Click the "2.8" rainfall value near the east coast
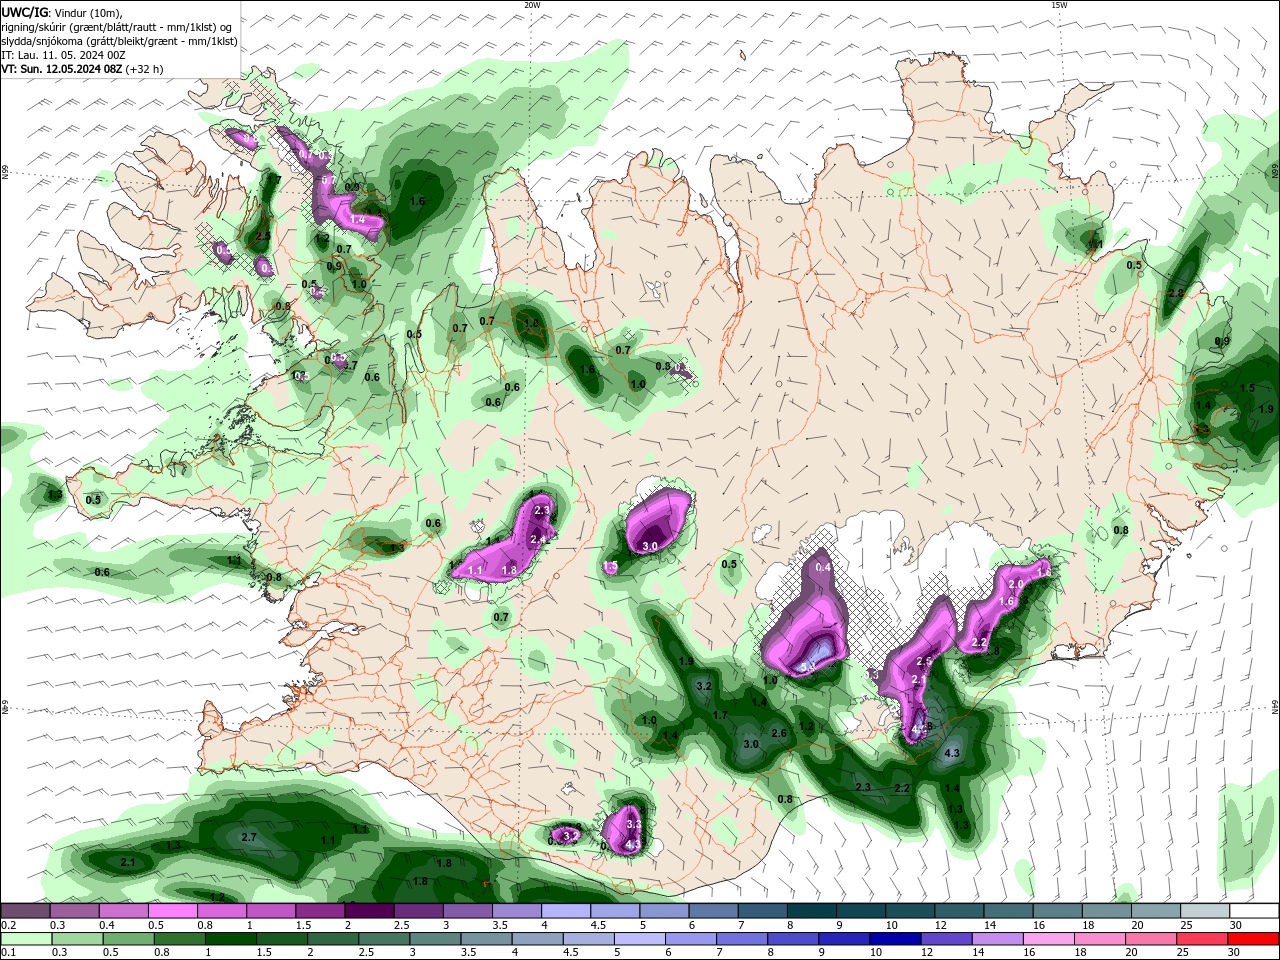Viewport: 1280px width, 960px height. pos(1176,293)
